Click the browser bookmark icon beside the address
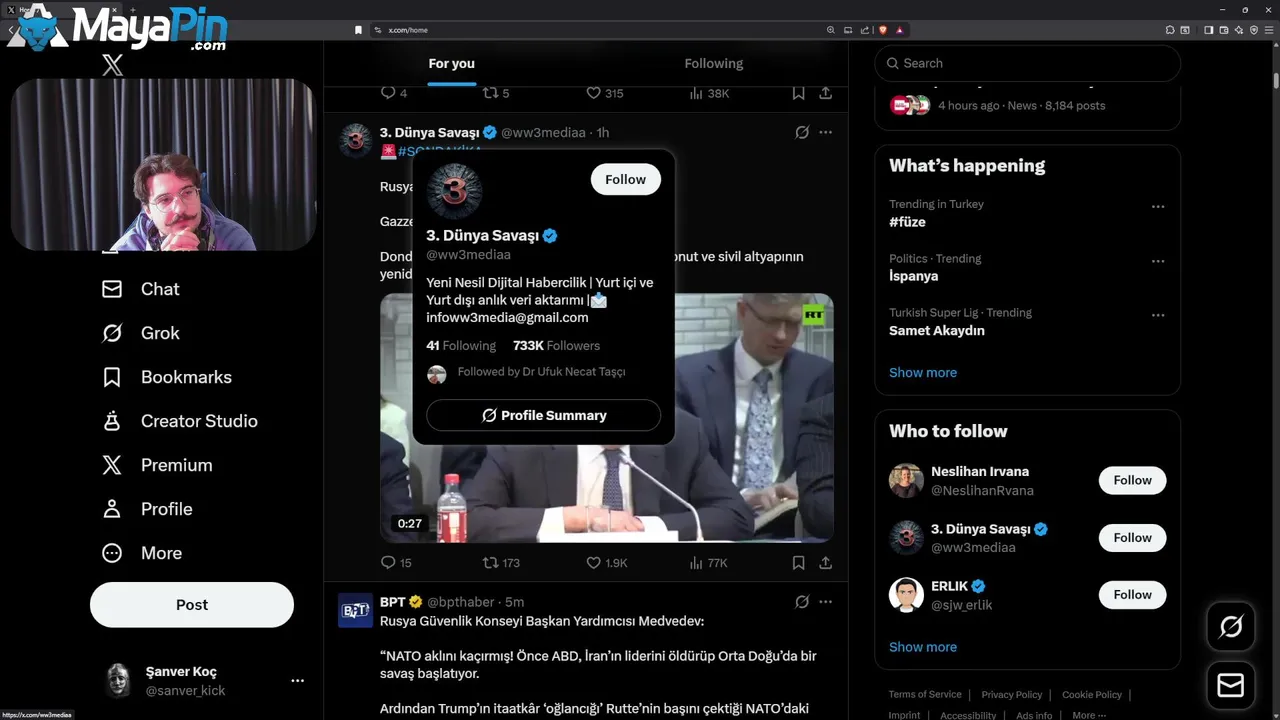 coord(358,30)
